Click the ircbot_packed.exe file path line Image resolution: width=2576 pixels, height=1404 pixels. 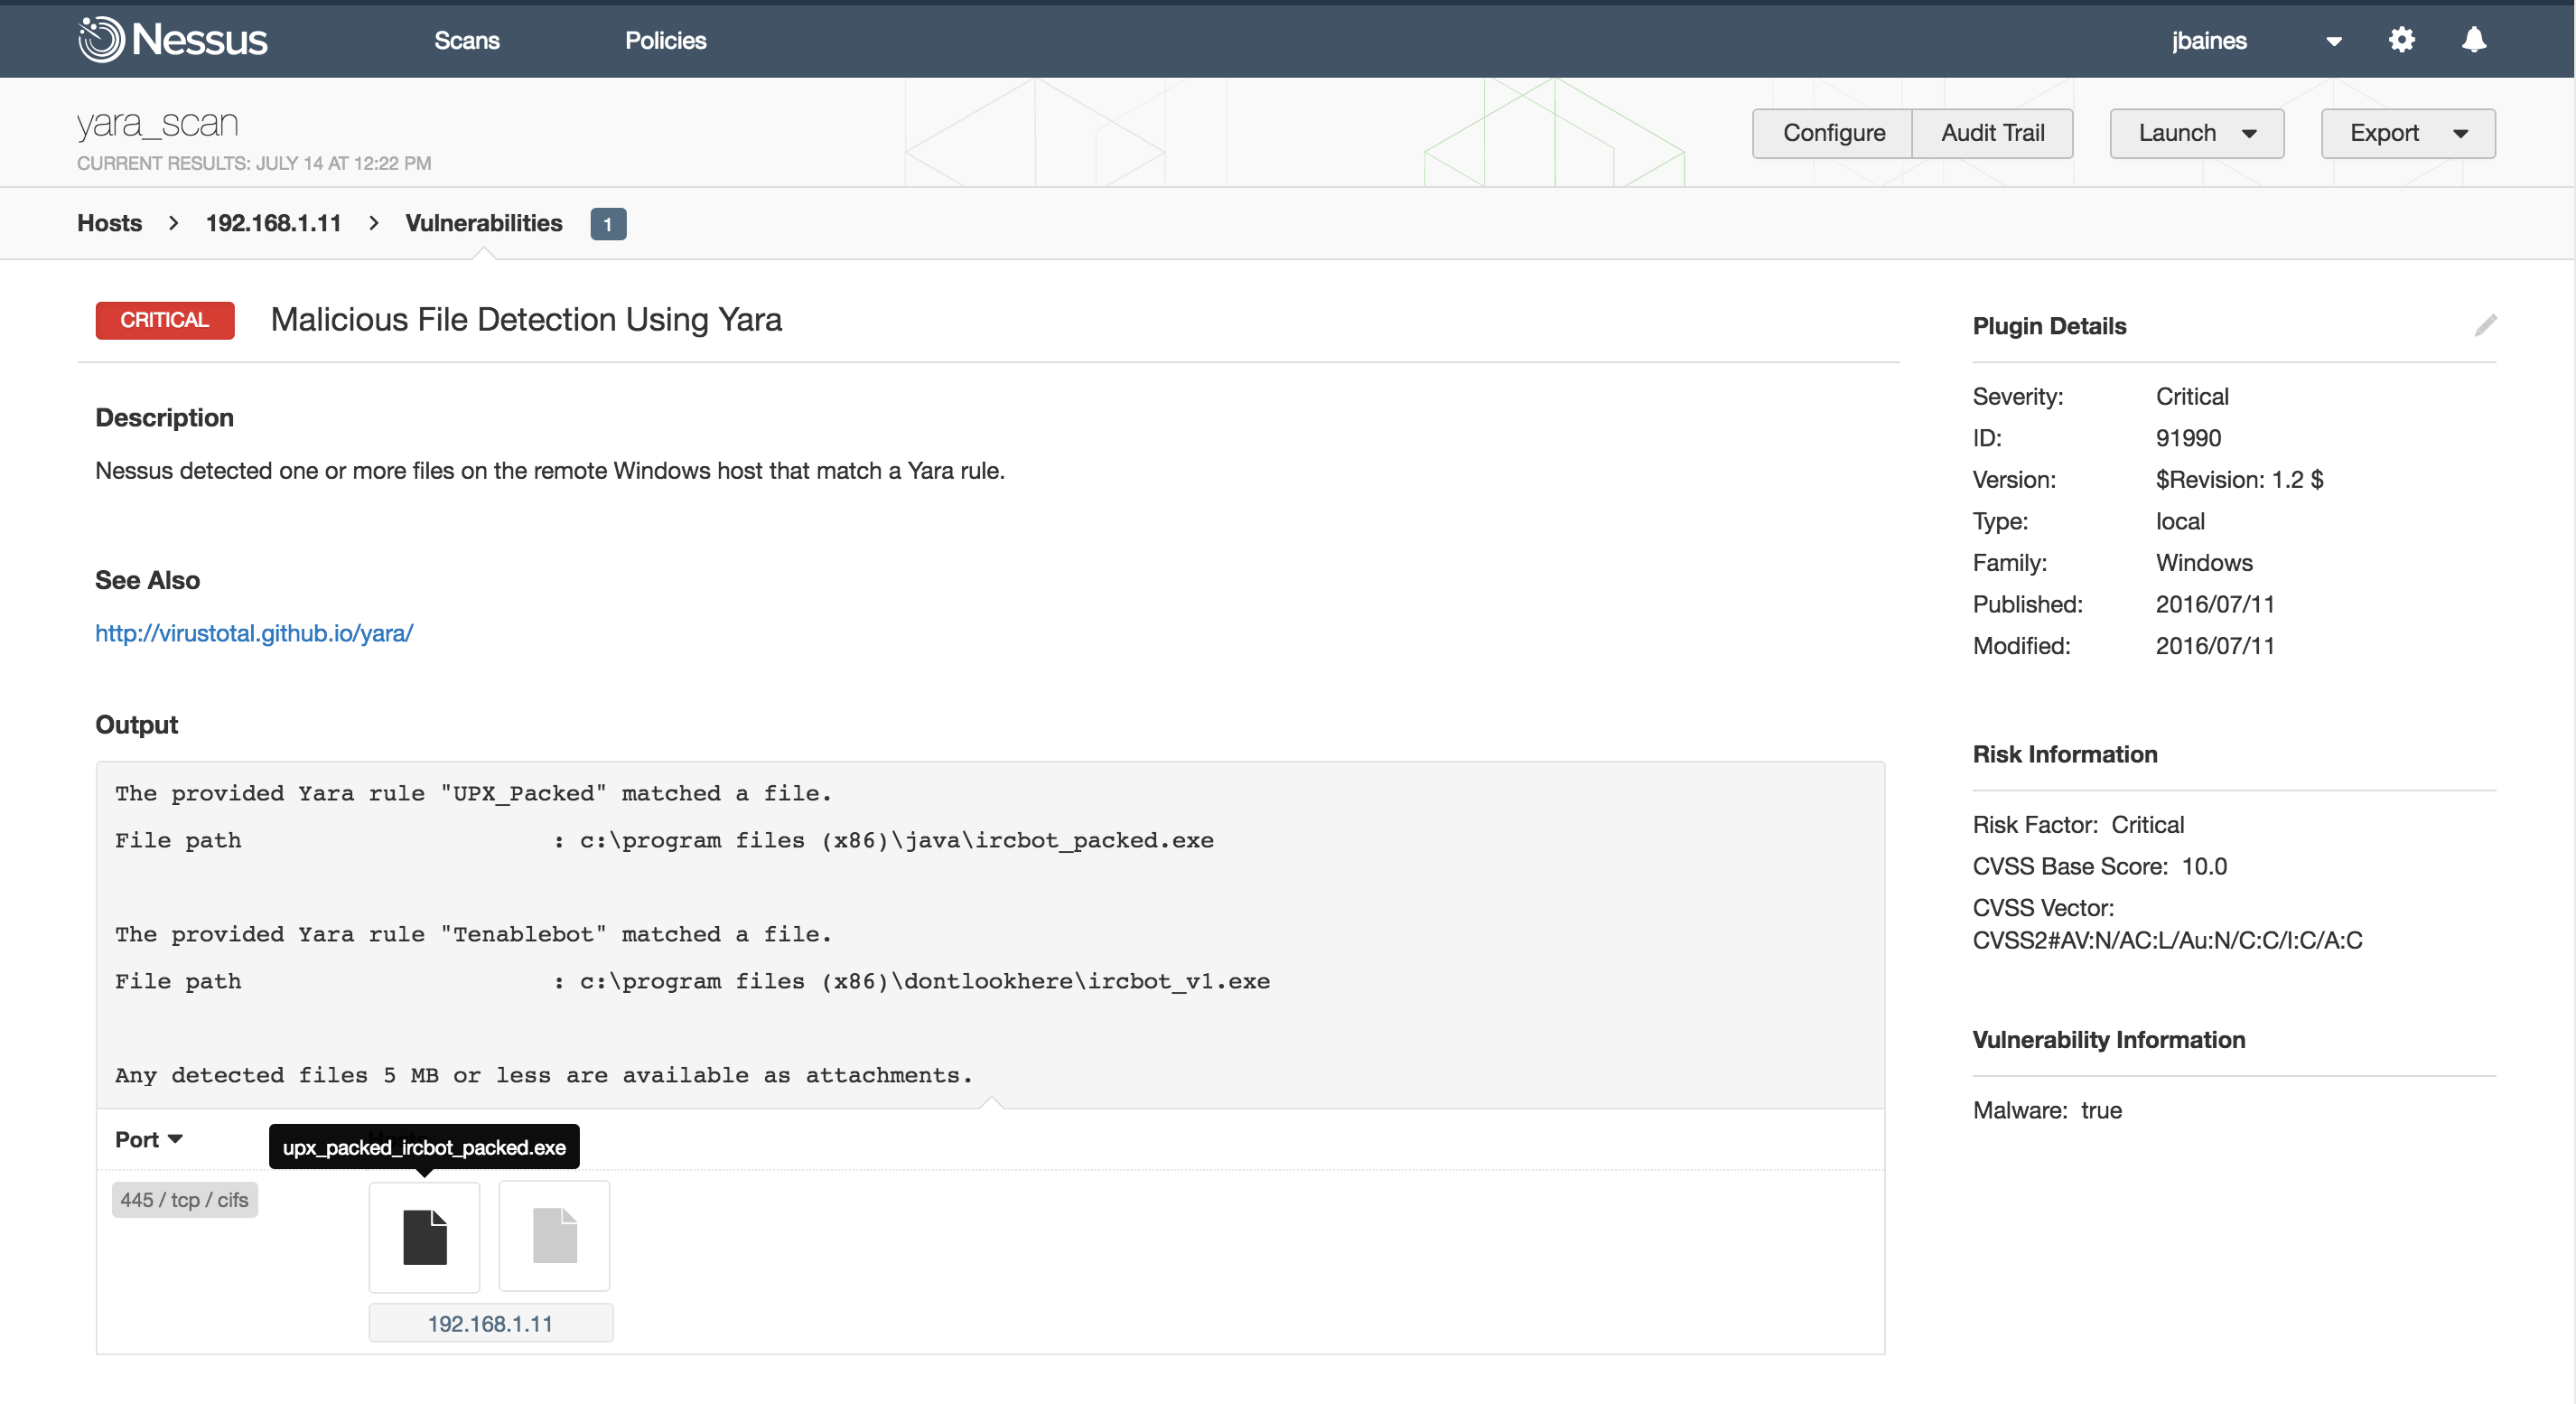[x=664, y=840]
